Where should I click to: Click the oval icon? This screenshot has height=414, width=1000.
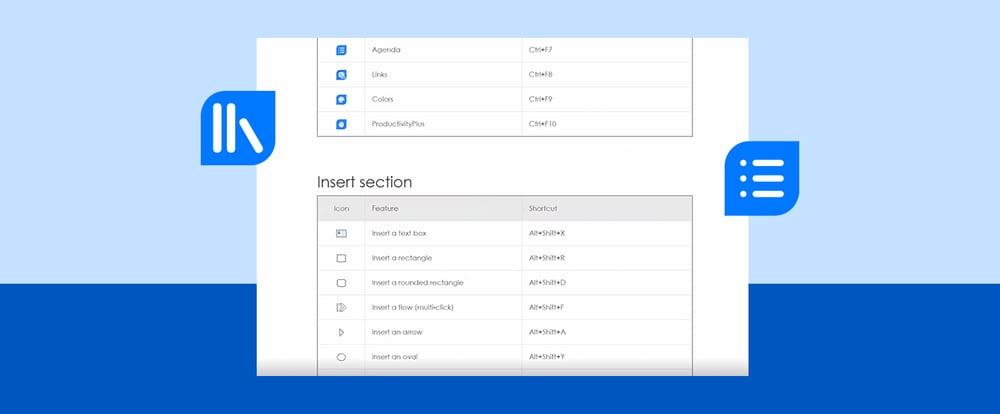pos(341,357)
